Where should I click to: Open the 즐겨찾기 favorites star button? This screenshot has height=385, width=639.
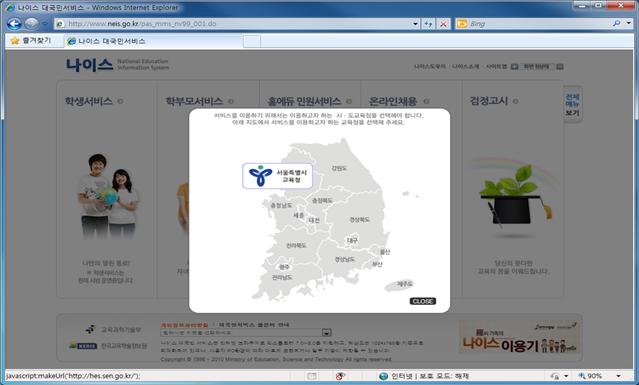point(31,41)
